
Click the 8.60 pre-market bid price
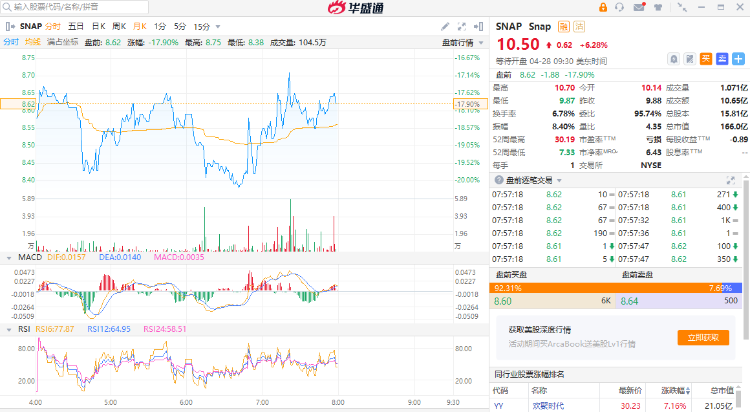503,301
